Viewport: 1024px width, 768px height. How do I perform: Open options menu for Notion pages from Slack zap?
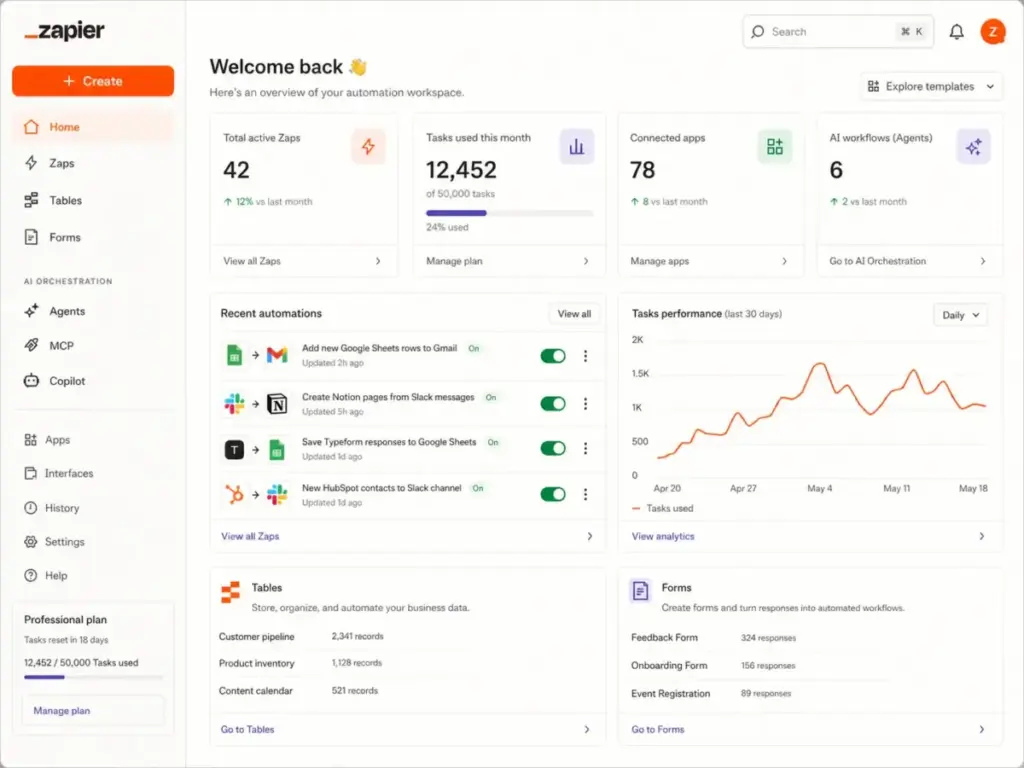coord(585,404)
